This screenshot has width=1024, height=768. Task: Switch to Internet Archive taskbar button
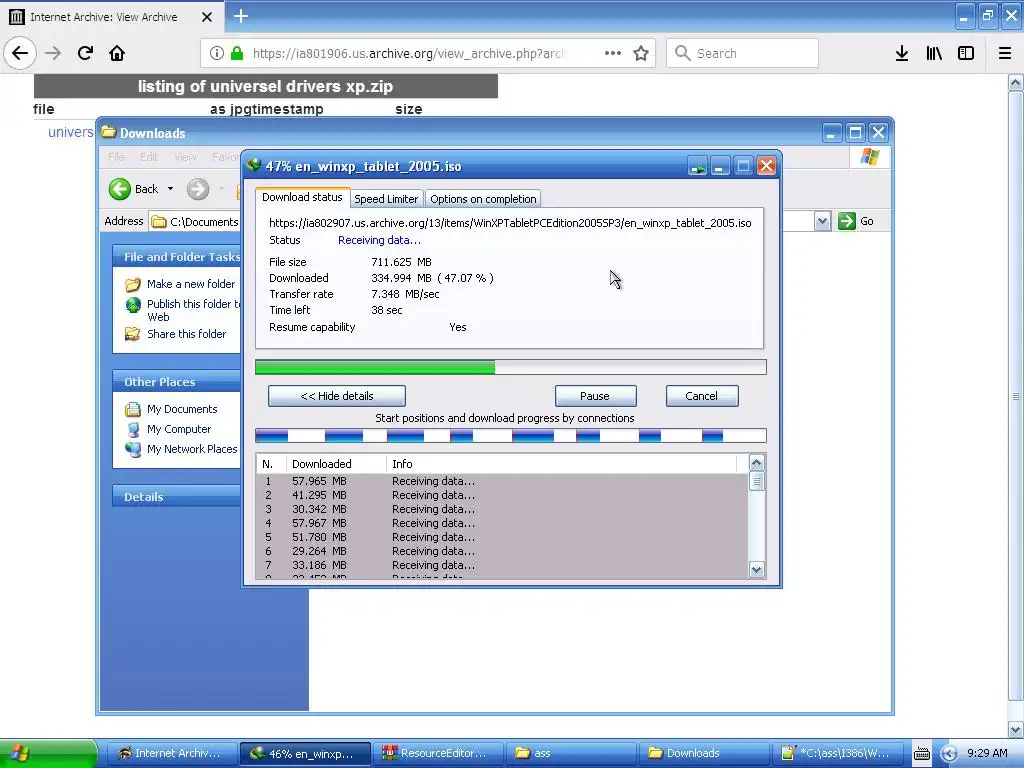[x=171, y=753]
